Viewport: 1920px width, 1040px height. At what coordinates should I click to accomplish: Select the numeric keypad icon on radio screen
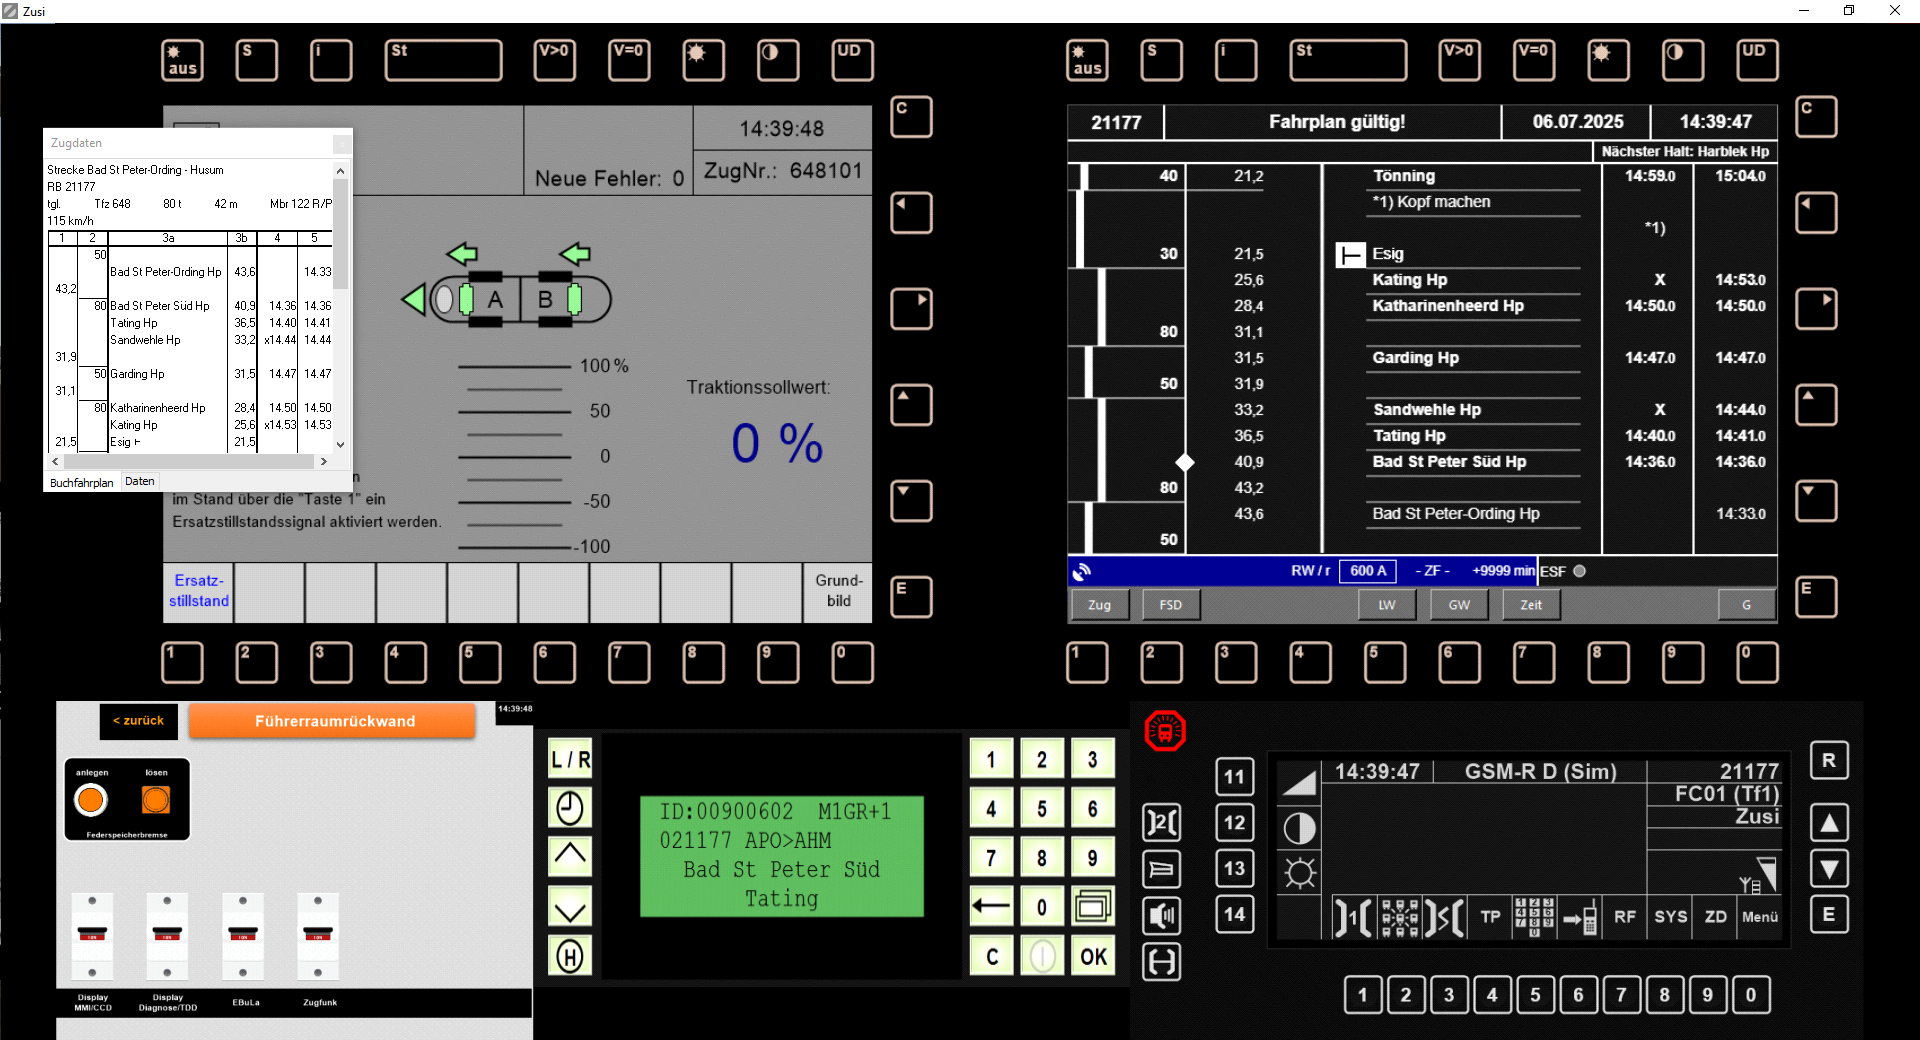coord(1534,916)
